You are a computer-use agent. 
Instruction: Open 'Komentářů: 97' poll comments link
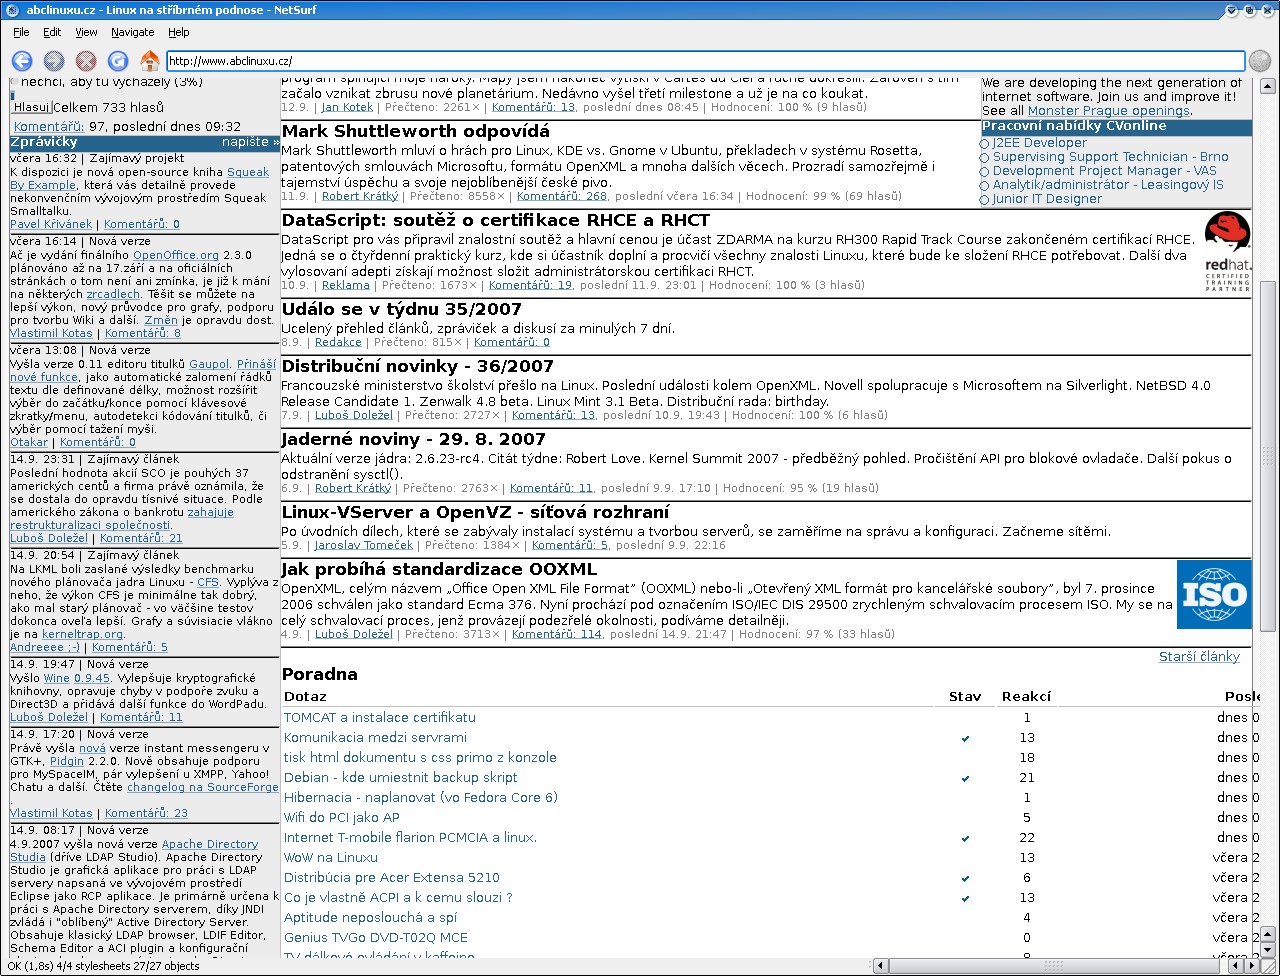(x=49, y=127)
